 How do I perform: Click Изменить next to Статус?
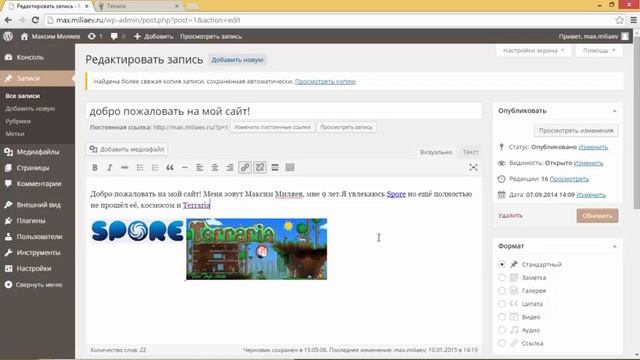[x=593, y=147]
